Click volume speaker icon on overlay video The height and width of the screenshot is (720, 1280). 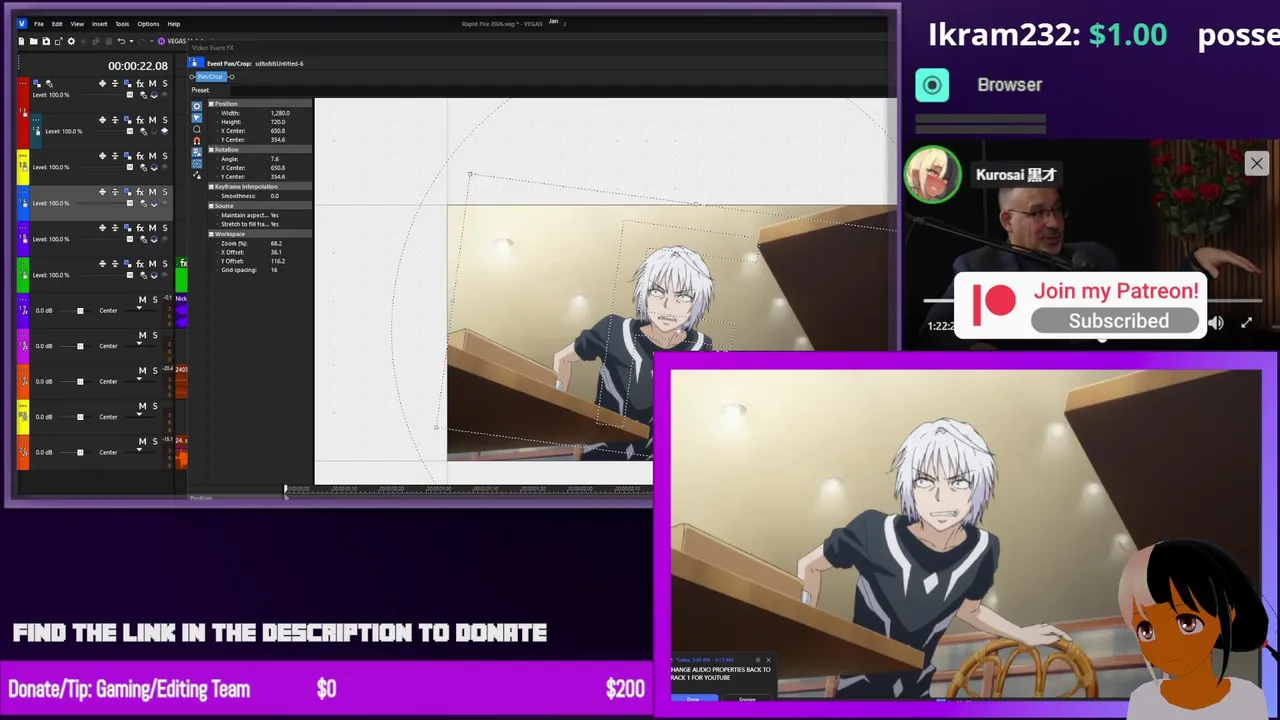click(x=1216, y=323)
